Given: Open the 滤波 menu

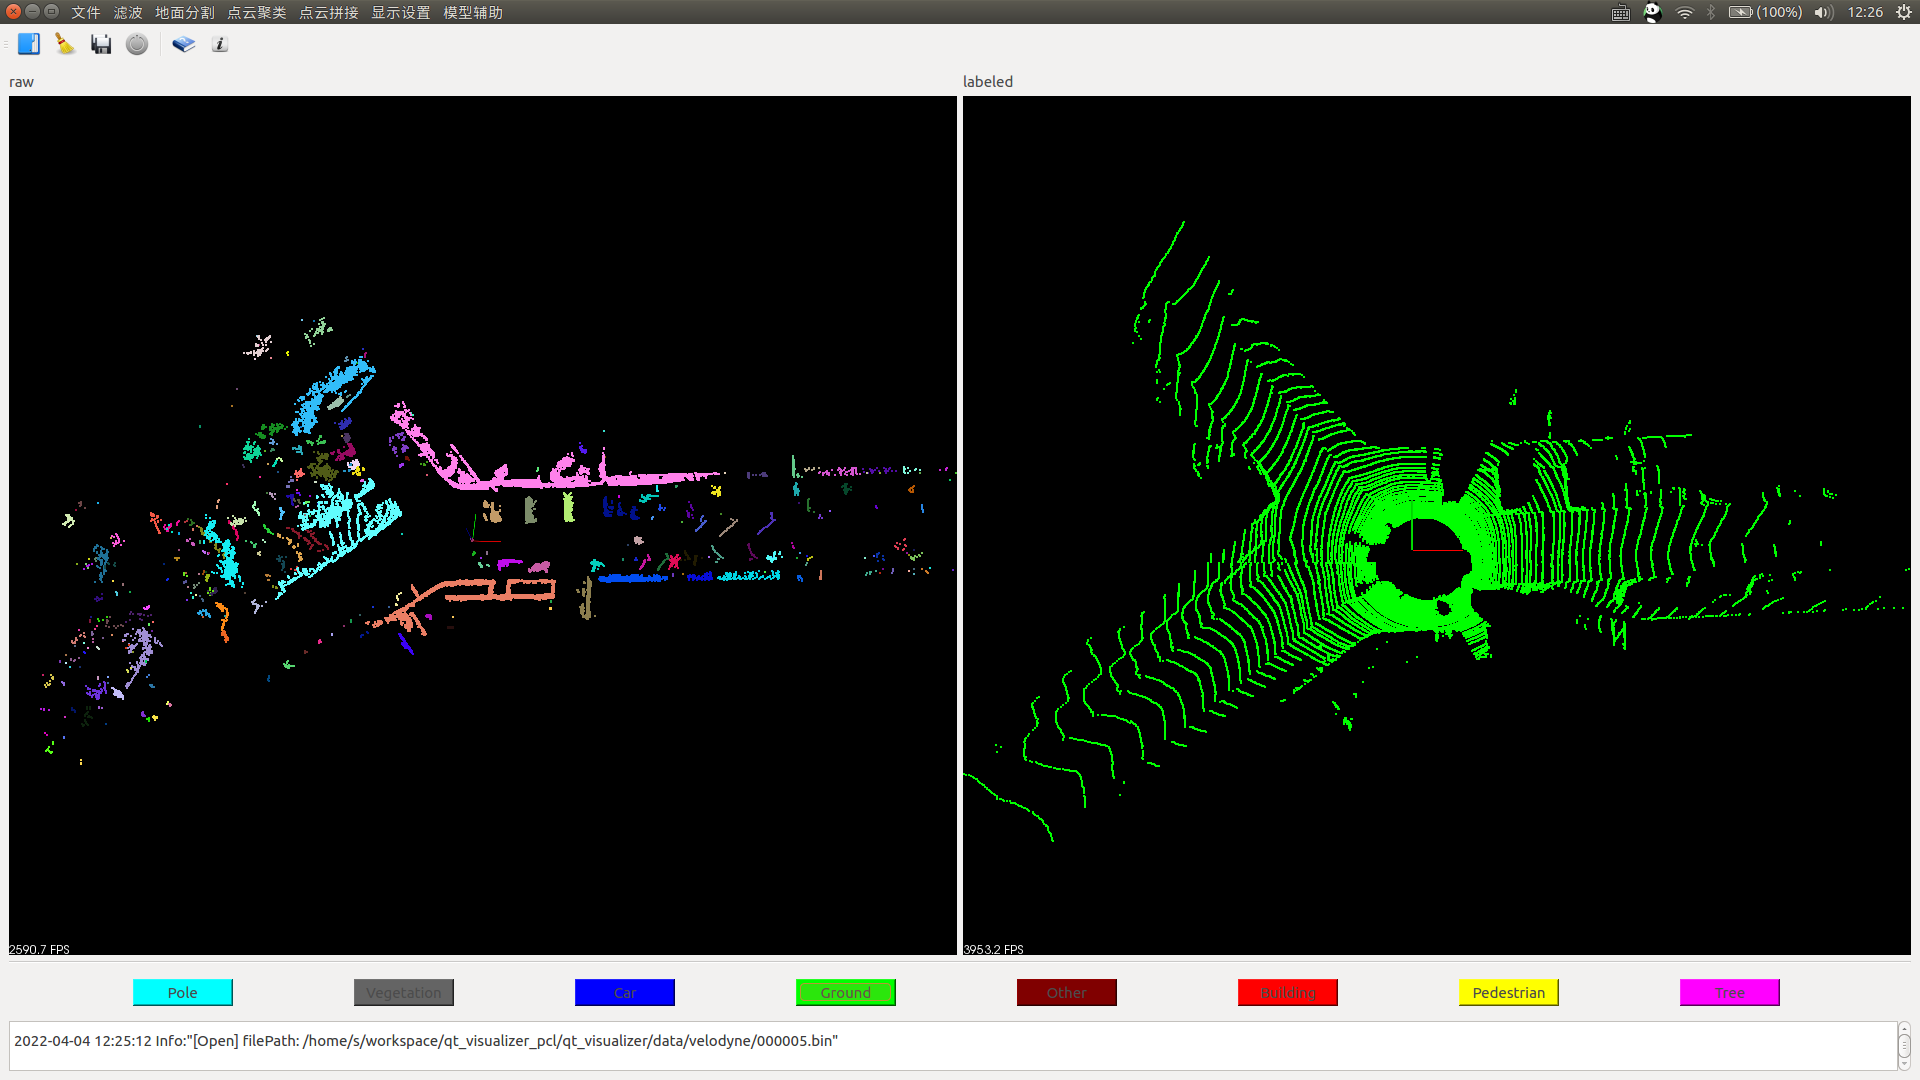Looking at the screenshot, I should [x=127, y=12].
